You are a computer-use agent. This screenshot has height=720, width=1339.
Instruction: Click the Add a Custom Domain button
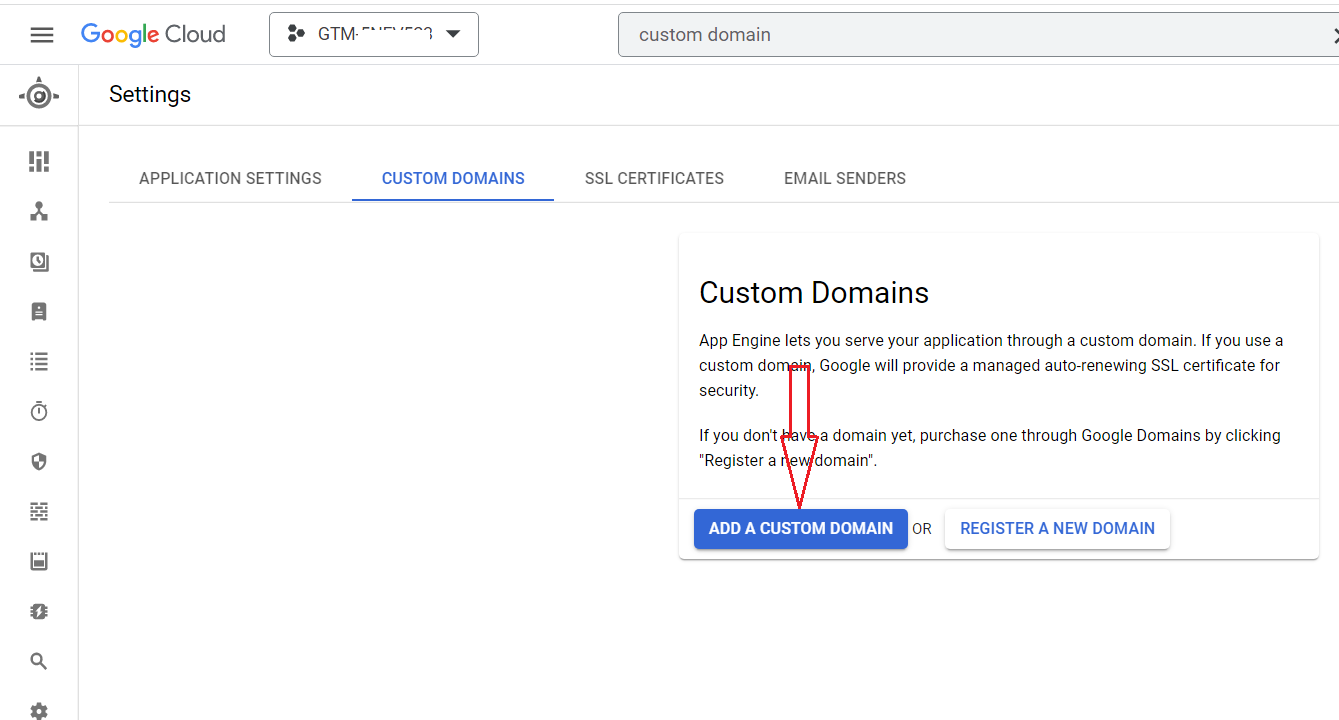pos(801,529)
